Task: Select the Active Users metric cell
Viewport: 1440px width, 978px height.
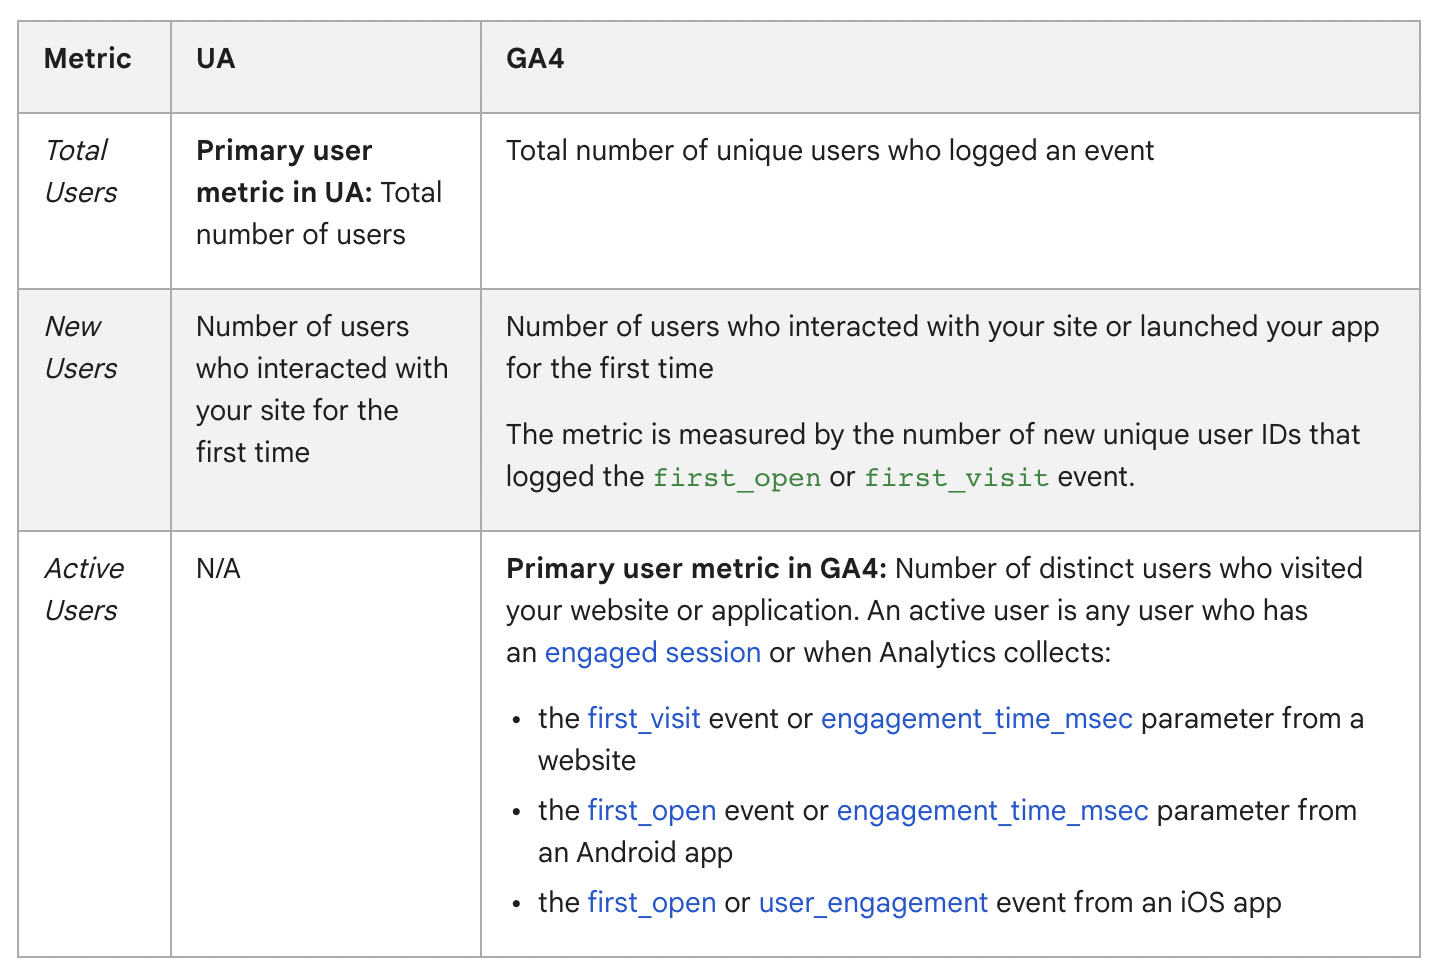Action: pyautogui.click(x=94, y=743)
